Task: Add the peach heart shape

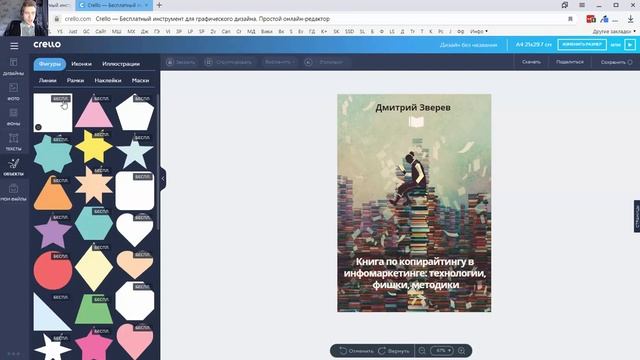Action: click(135, 265)
